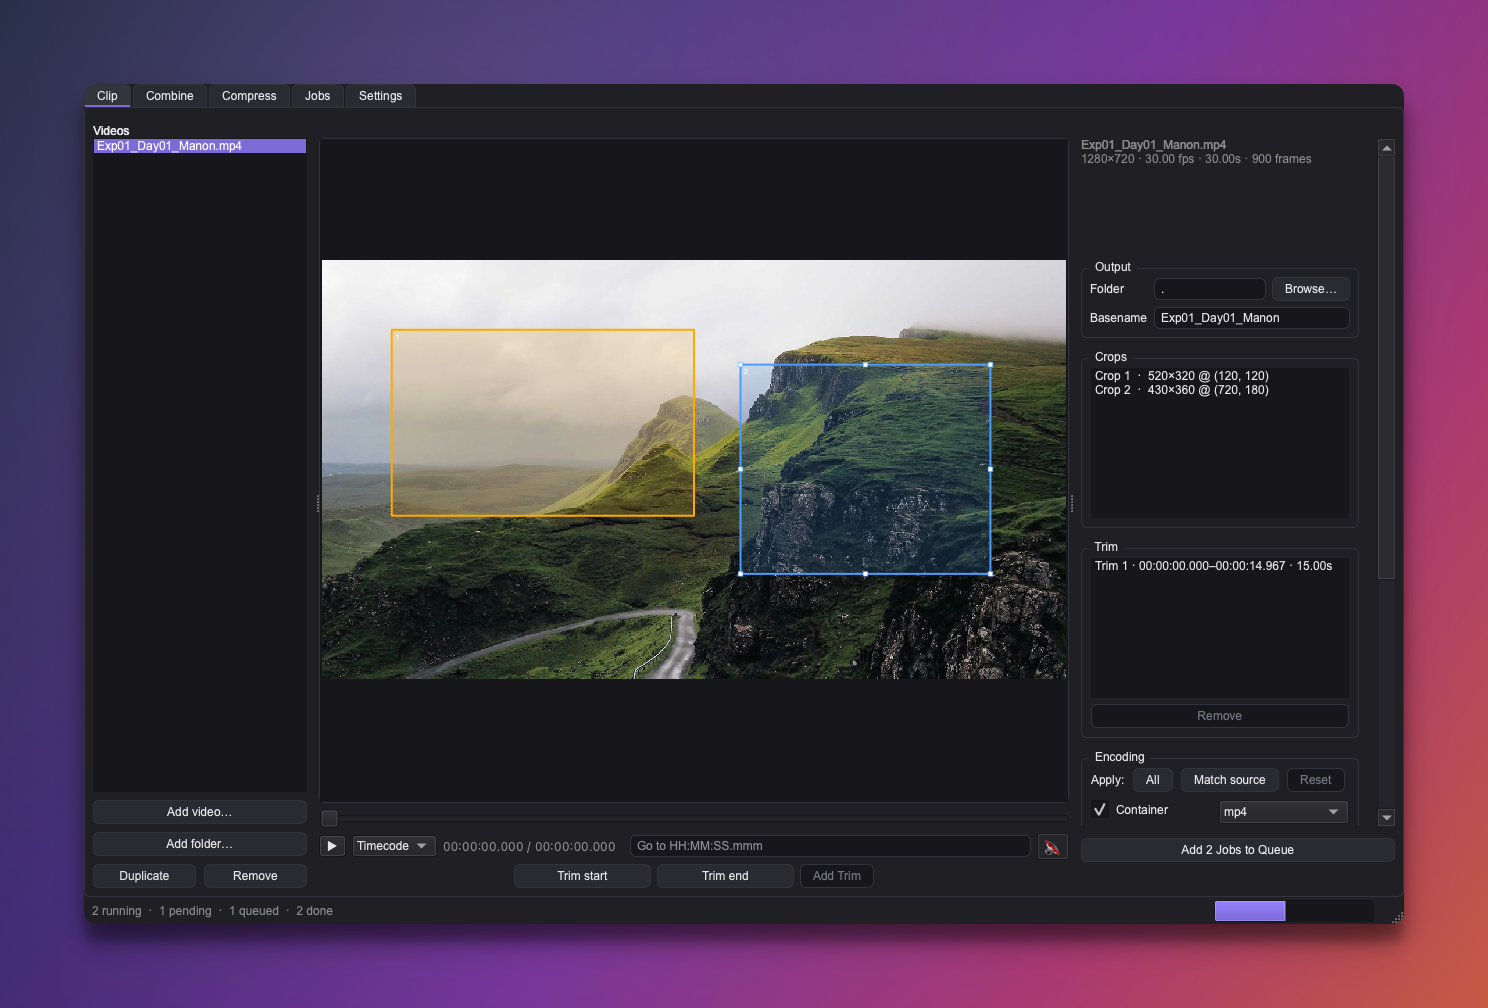Switch to the Compress tab

(x=249, y=96)
